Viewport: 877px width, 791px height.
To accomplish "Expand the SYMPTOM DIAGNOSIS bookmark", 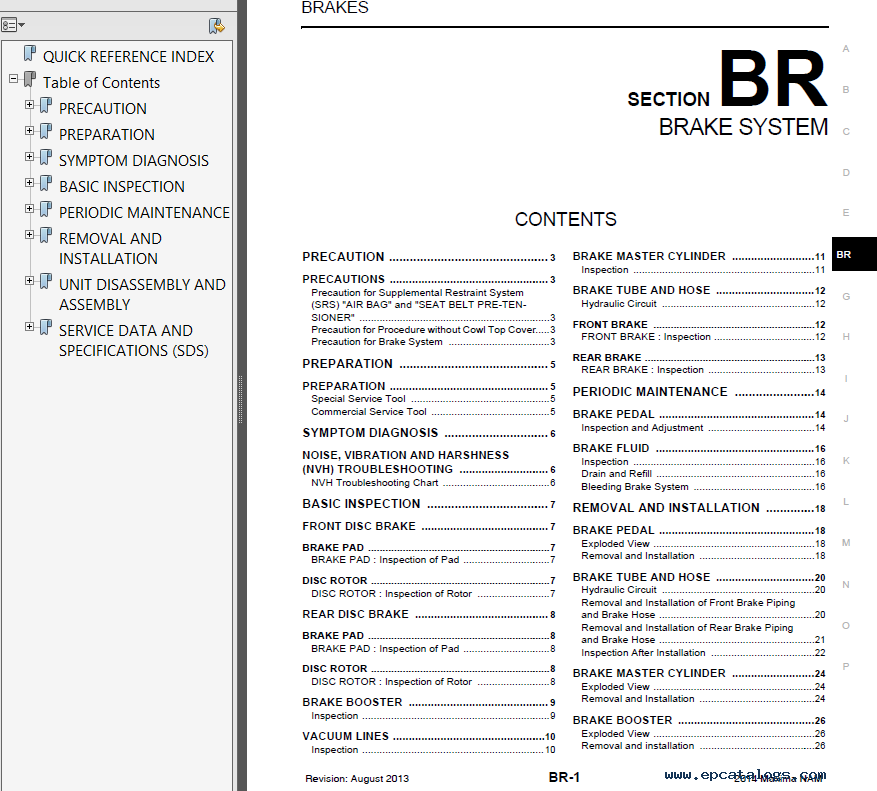I will 29,157.
